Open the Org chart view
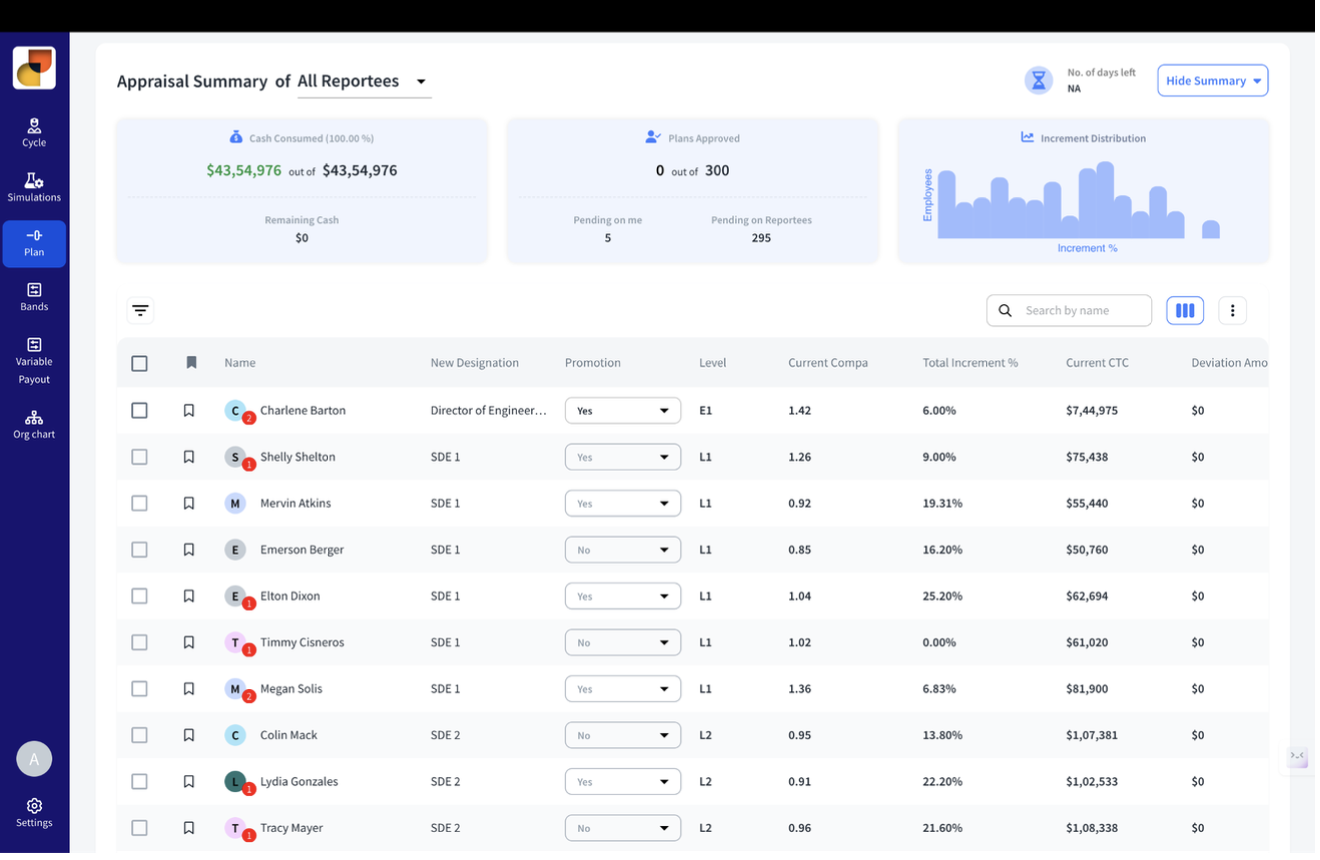 (34, 425)
